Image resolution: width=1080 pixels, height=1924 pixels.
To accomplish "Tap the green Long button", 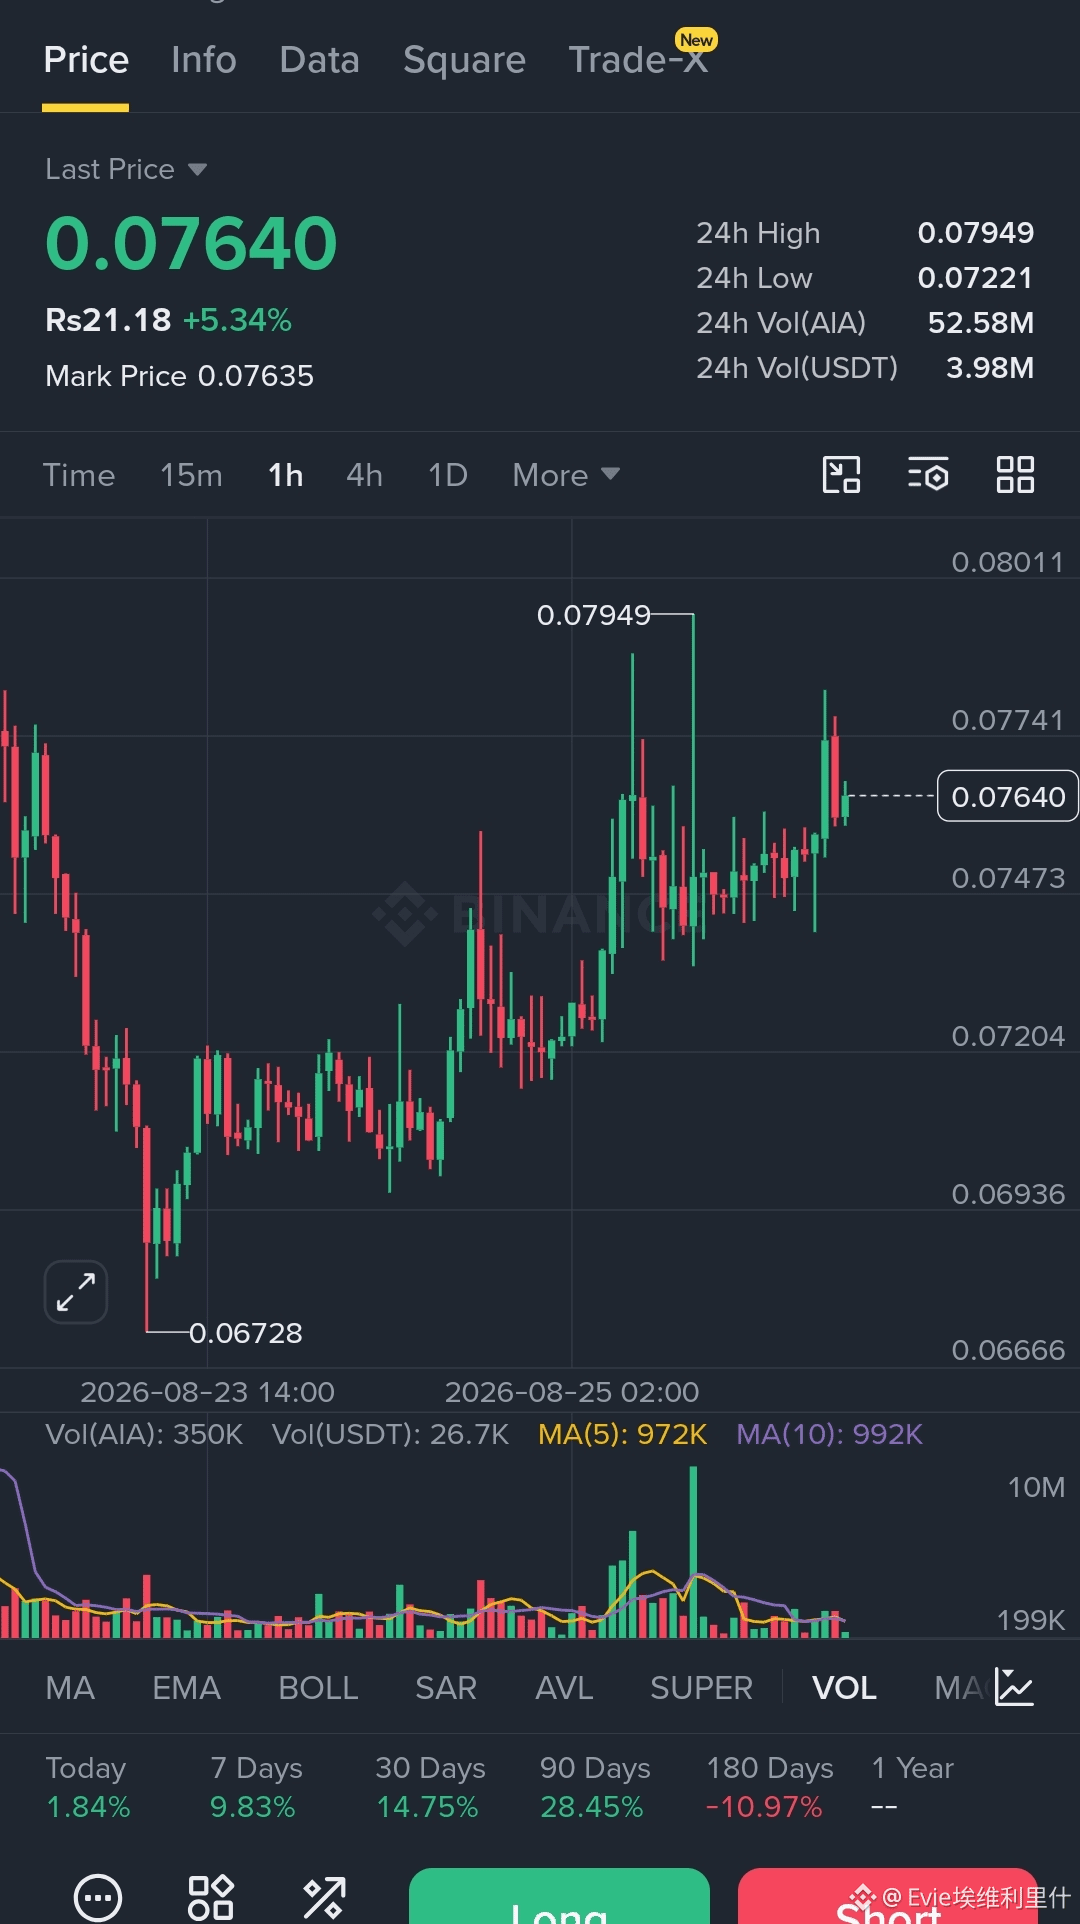I will click(x=559, y=1896).
